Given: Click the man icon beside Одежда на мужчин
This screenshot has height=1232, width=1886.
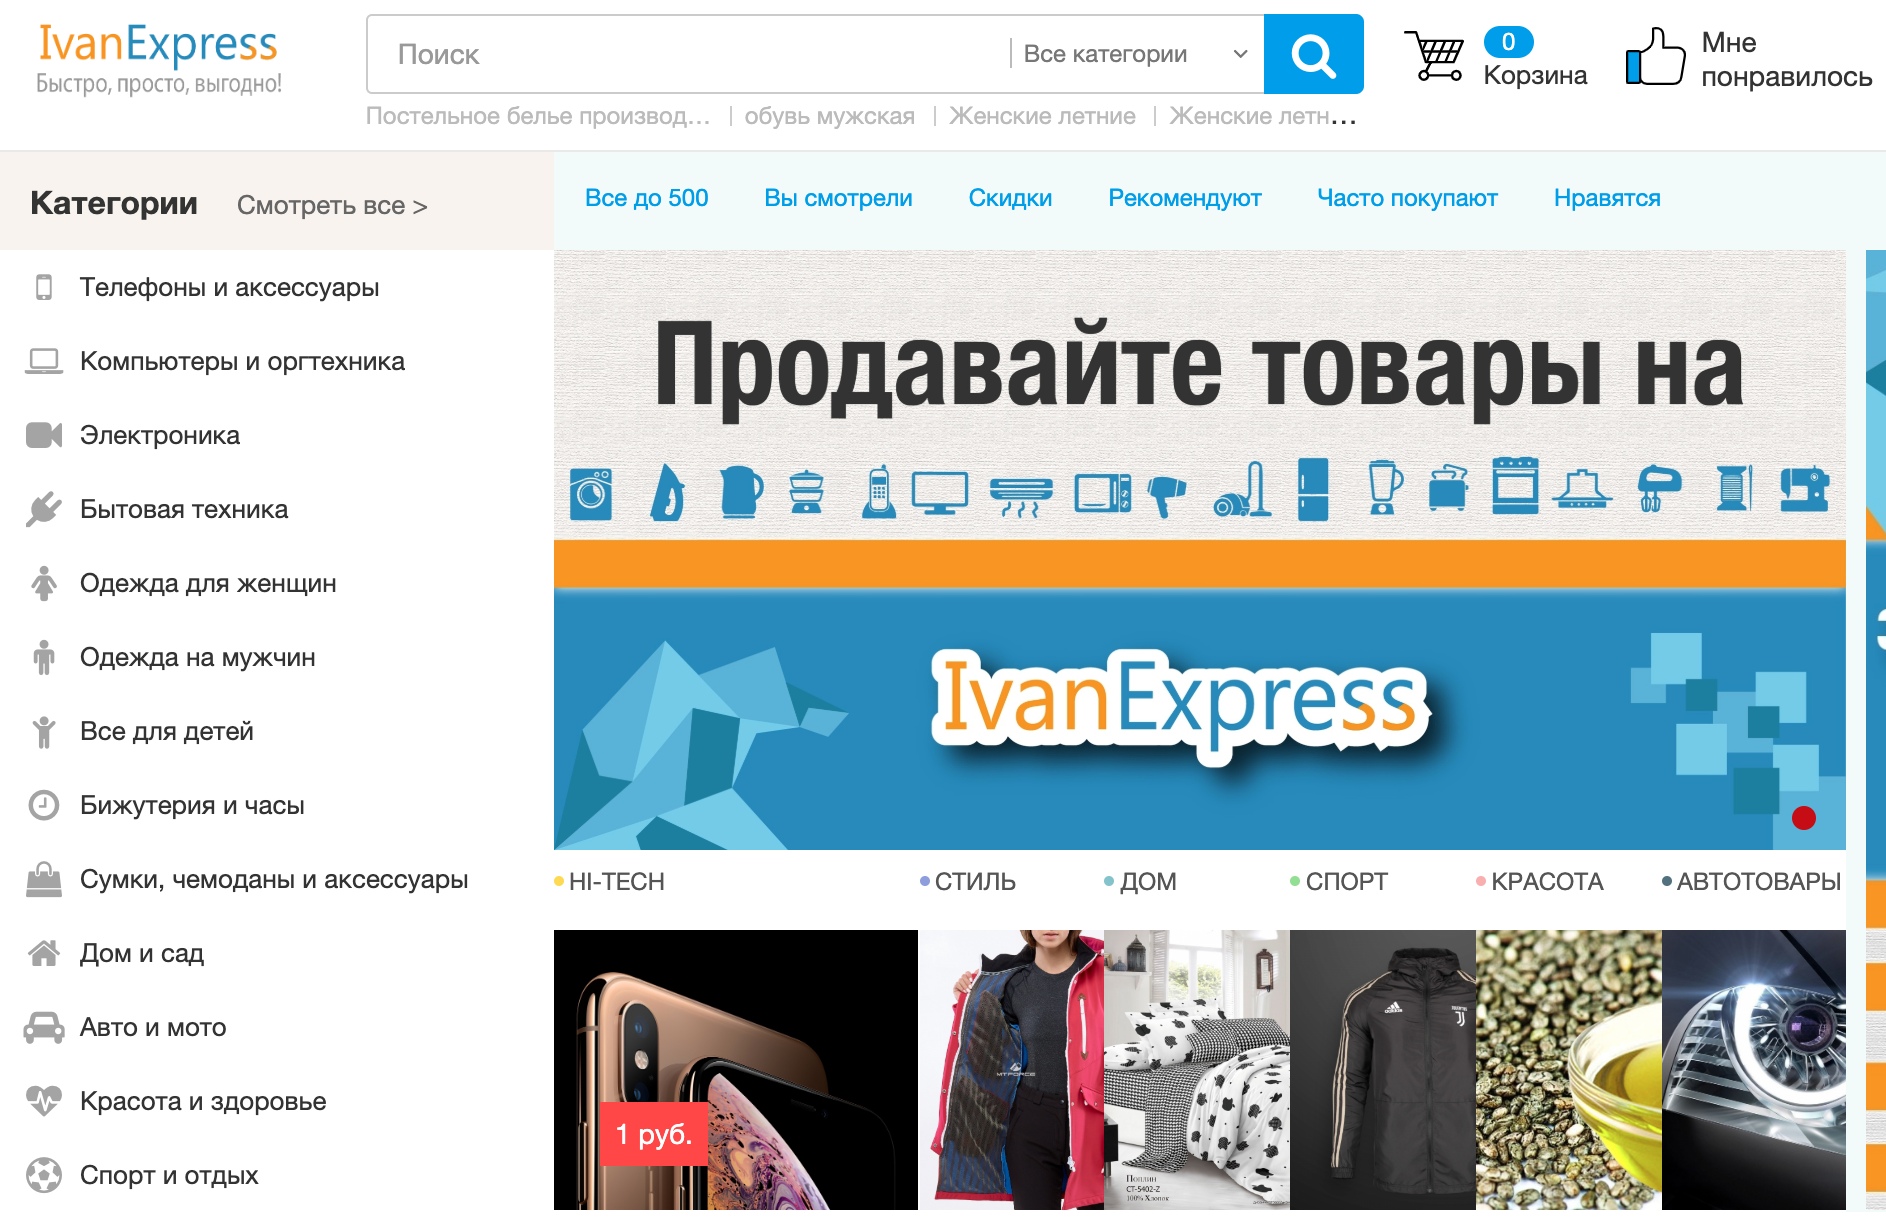Looking at the screenshot, I should [x=44, y=657].
